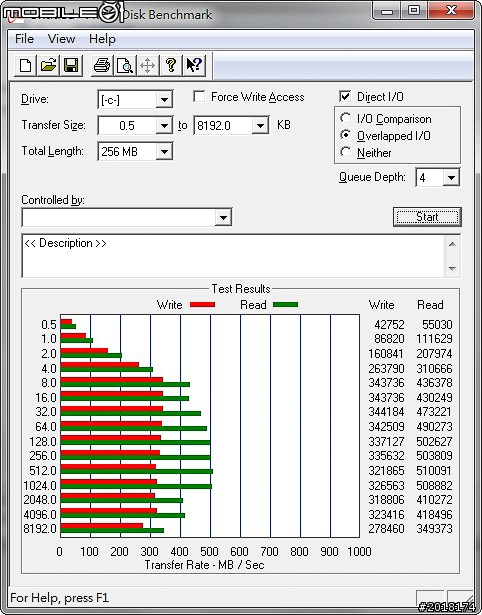Expand the Queue Depth dropdown
The height and width of the screenshot is (615, 482).
pyautogui.click(x=451, y=178)
